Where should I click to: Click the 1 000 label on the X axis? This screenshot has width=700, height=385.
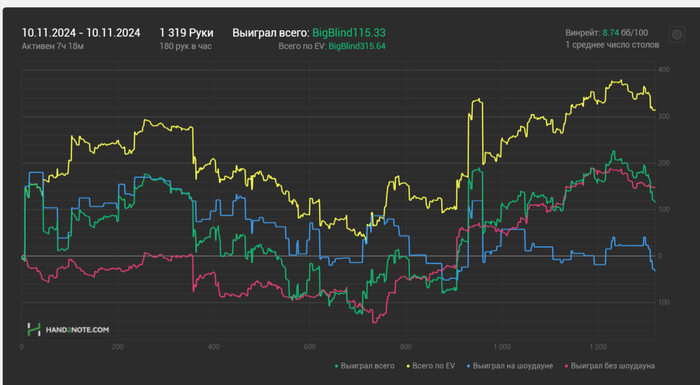(x=502, y=347)
